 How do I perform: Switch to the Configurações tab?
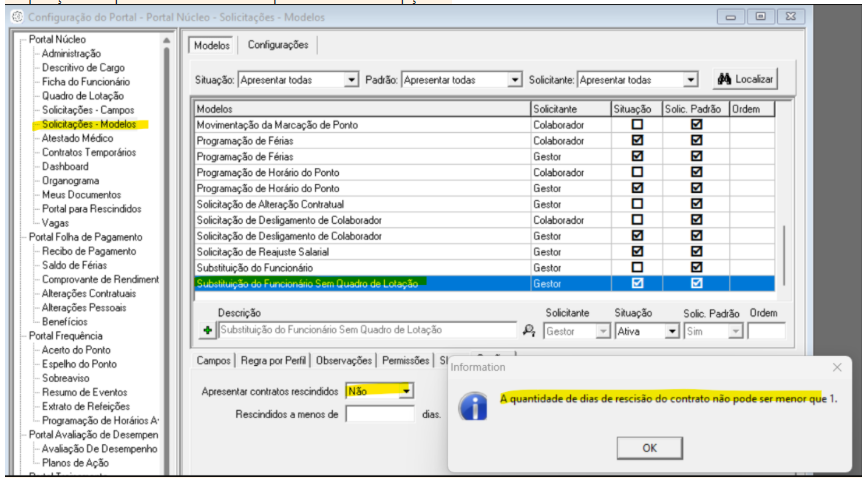(x=278, y=45)
